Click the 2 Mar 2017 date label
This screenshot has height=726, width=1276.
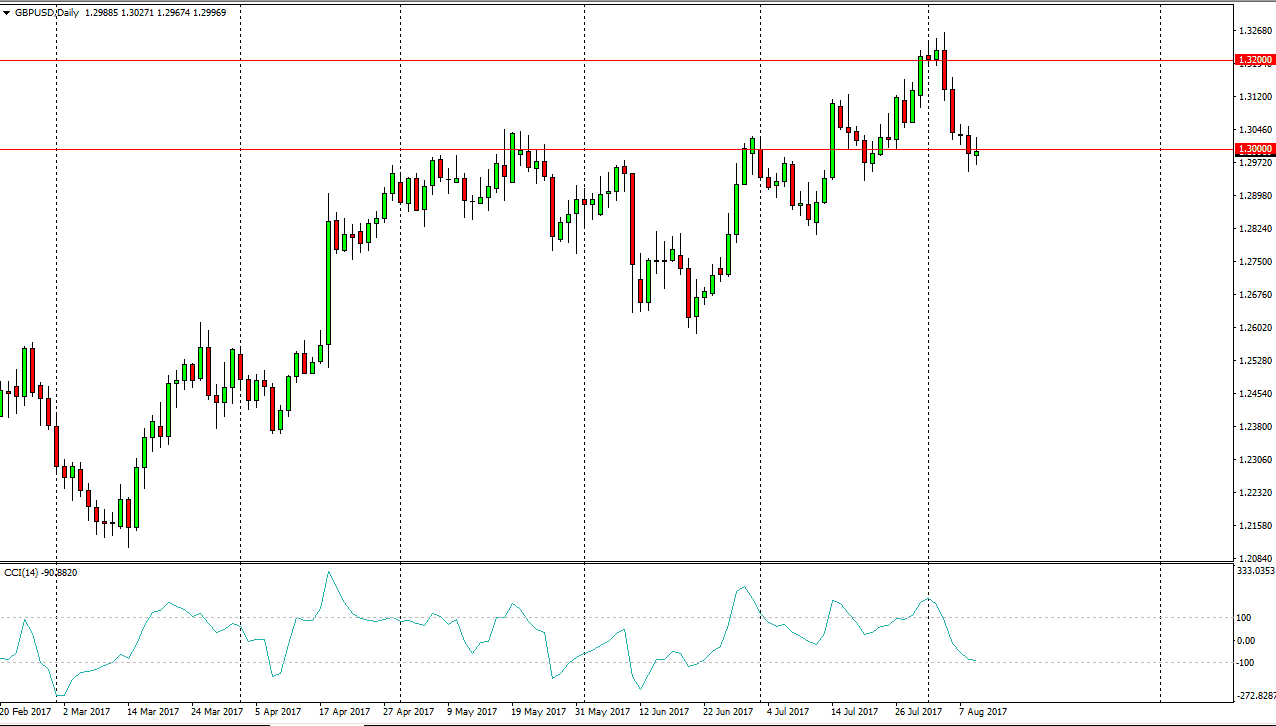(x=86, y=712)
